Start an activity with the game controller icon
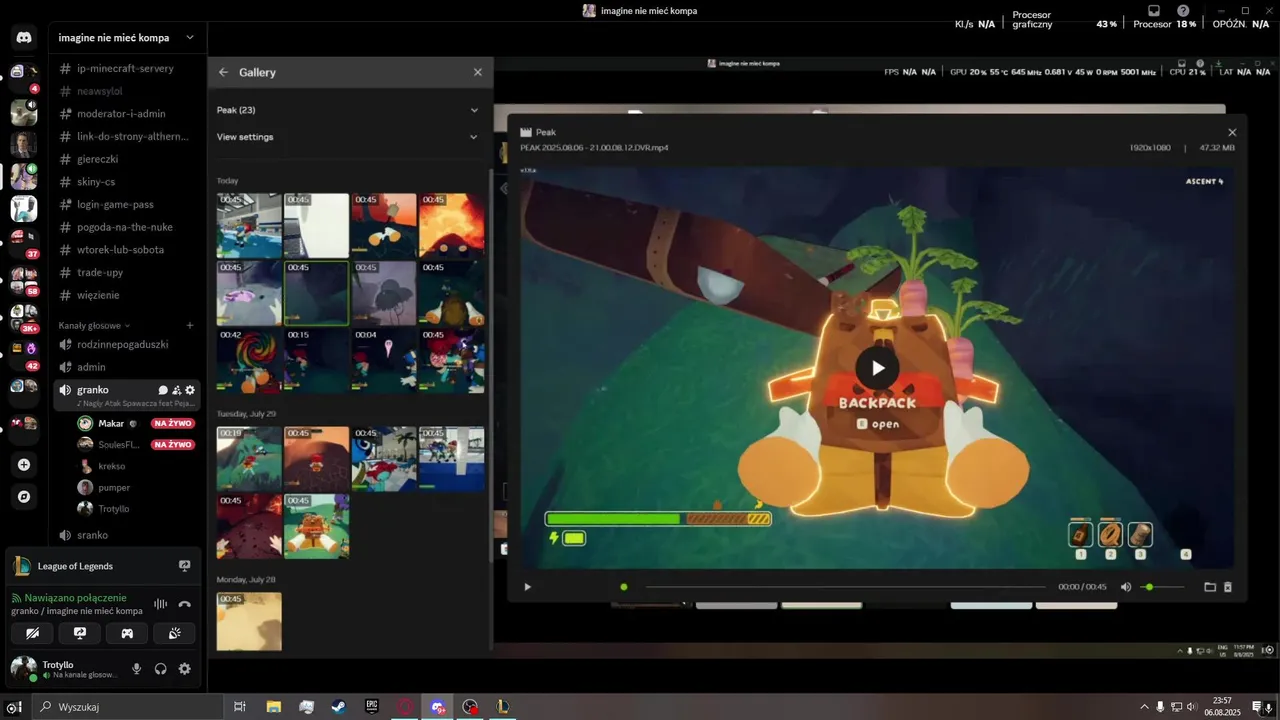The width and height of the screenshot is (1280, 720). coord(127,633)
